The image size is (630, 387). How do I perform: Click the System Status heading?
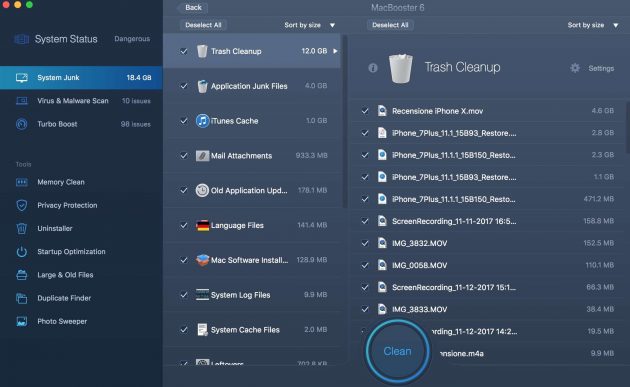pyautogui.click(x=66, y=39)
